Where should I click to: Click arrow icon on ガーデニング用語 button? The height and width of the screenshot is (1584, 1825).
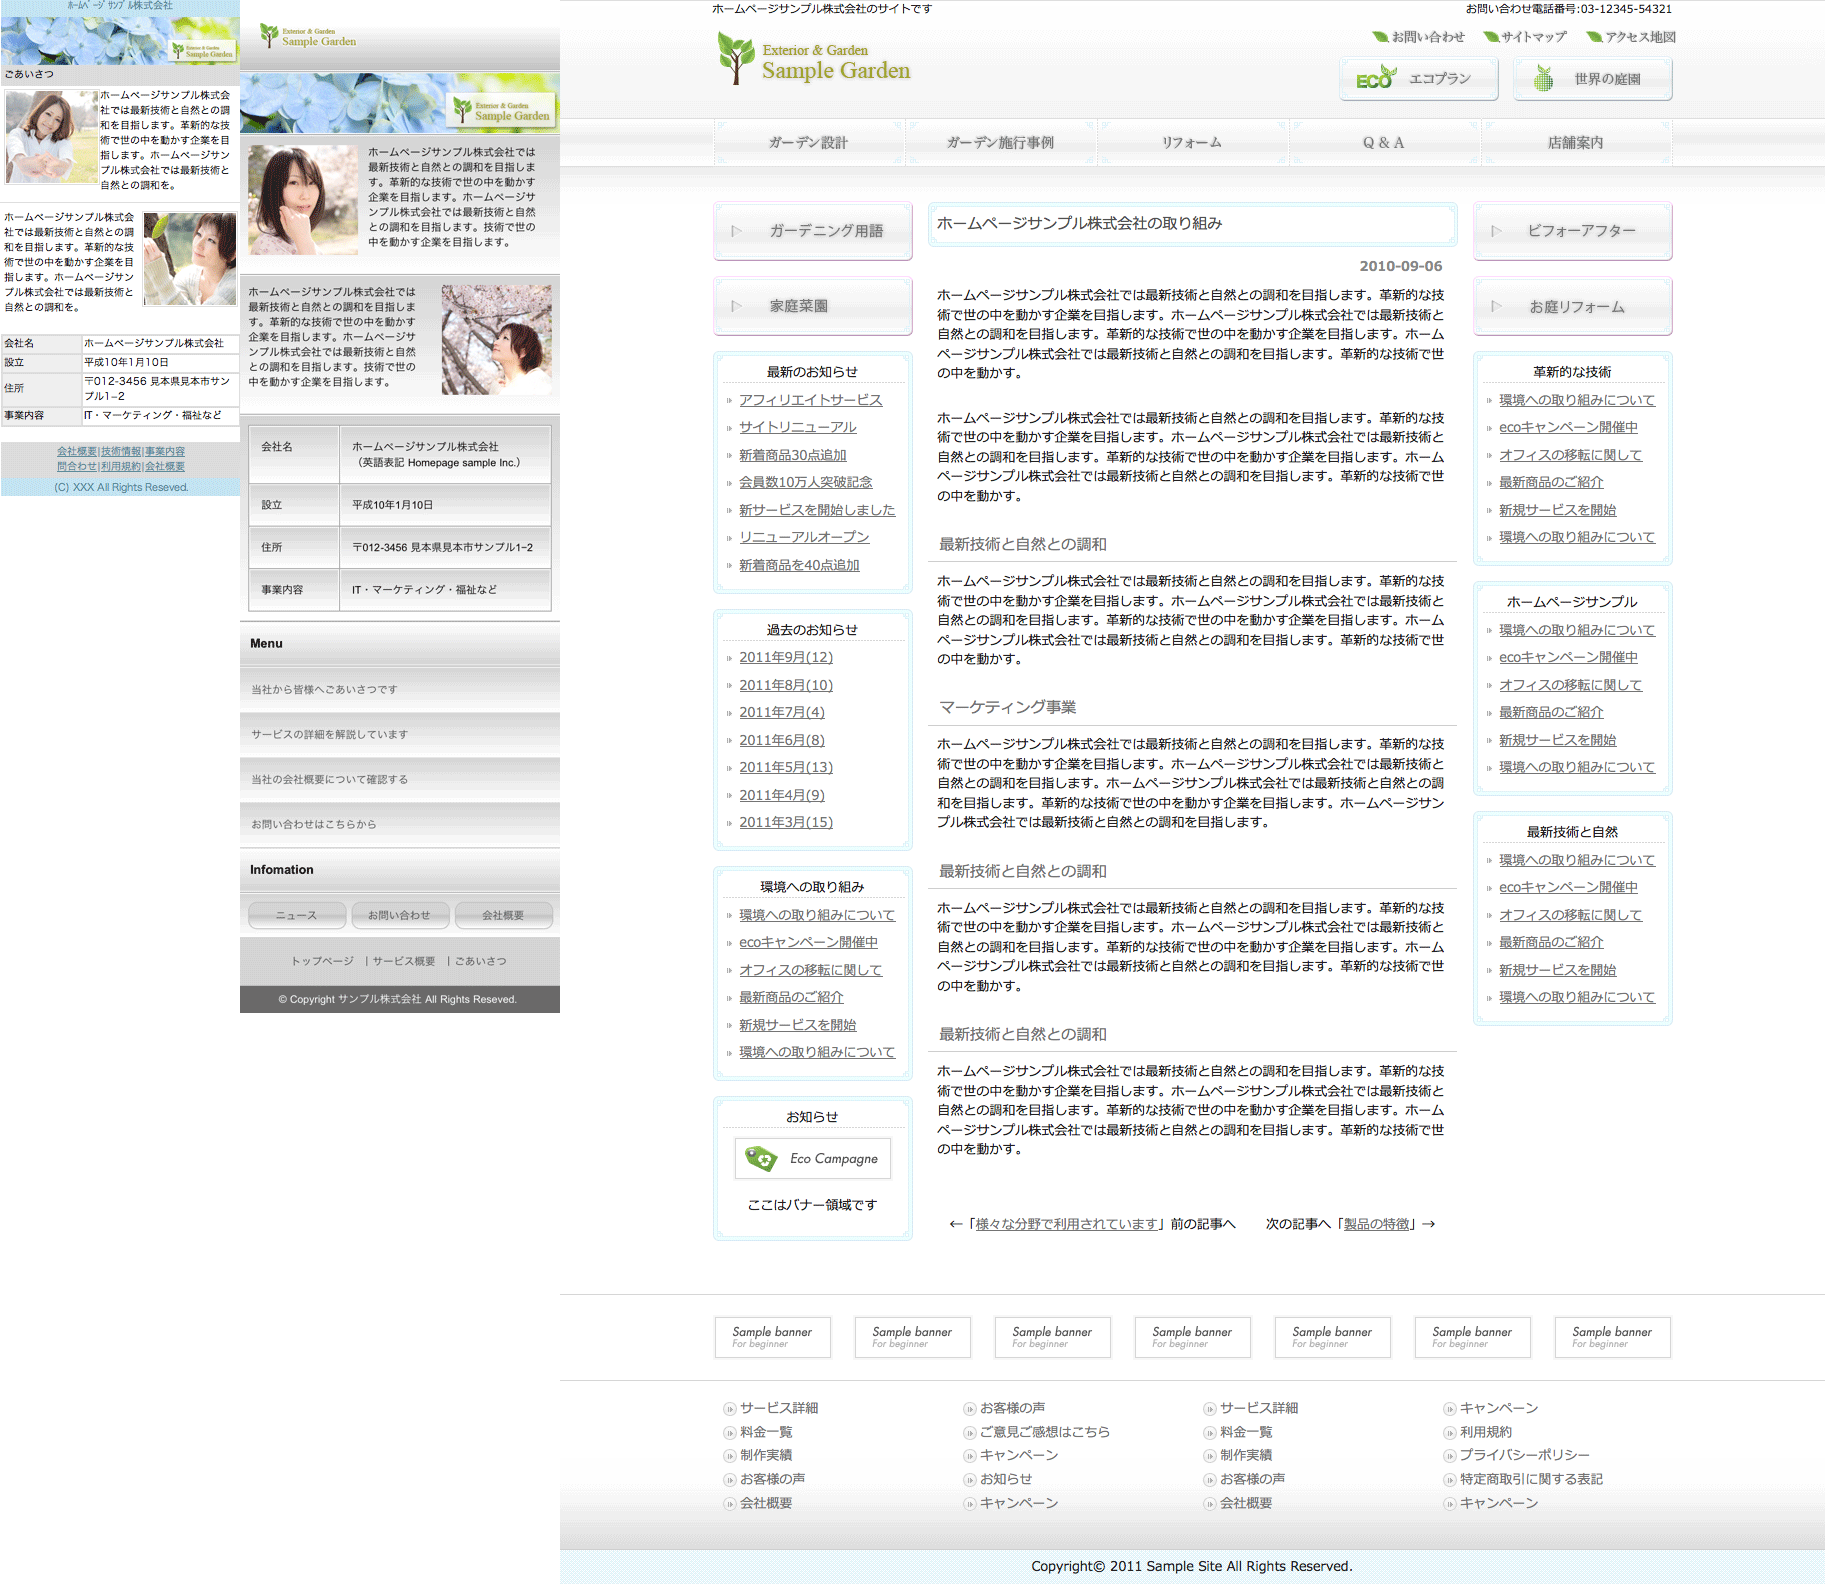737,231
